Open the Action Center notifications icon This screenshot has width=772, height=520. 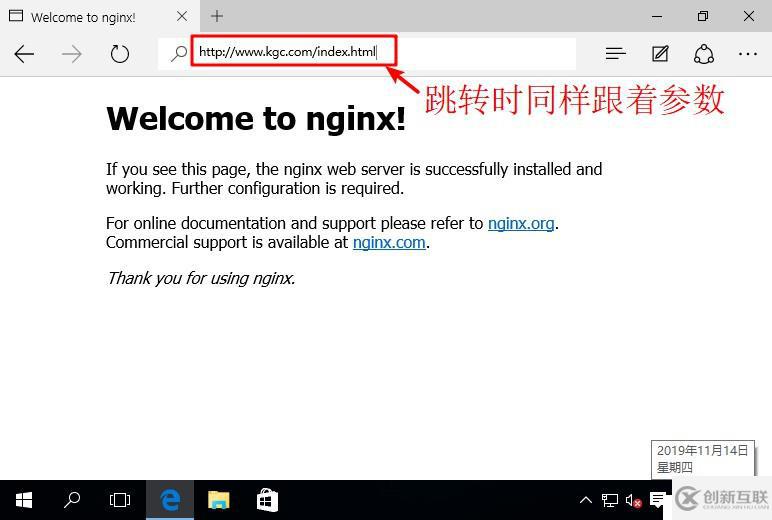[x=657, y=500]
